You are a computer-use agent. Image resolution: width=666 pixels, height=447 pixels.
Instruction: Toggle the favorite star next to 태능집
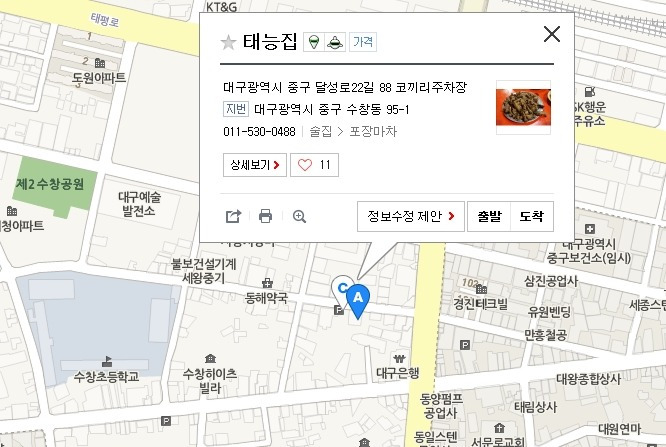click(229, 42)
